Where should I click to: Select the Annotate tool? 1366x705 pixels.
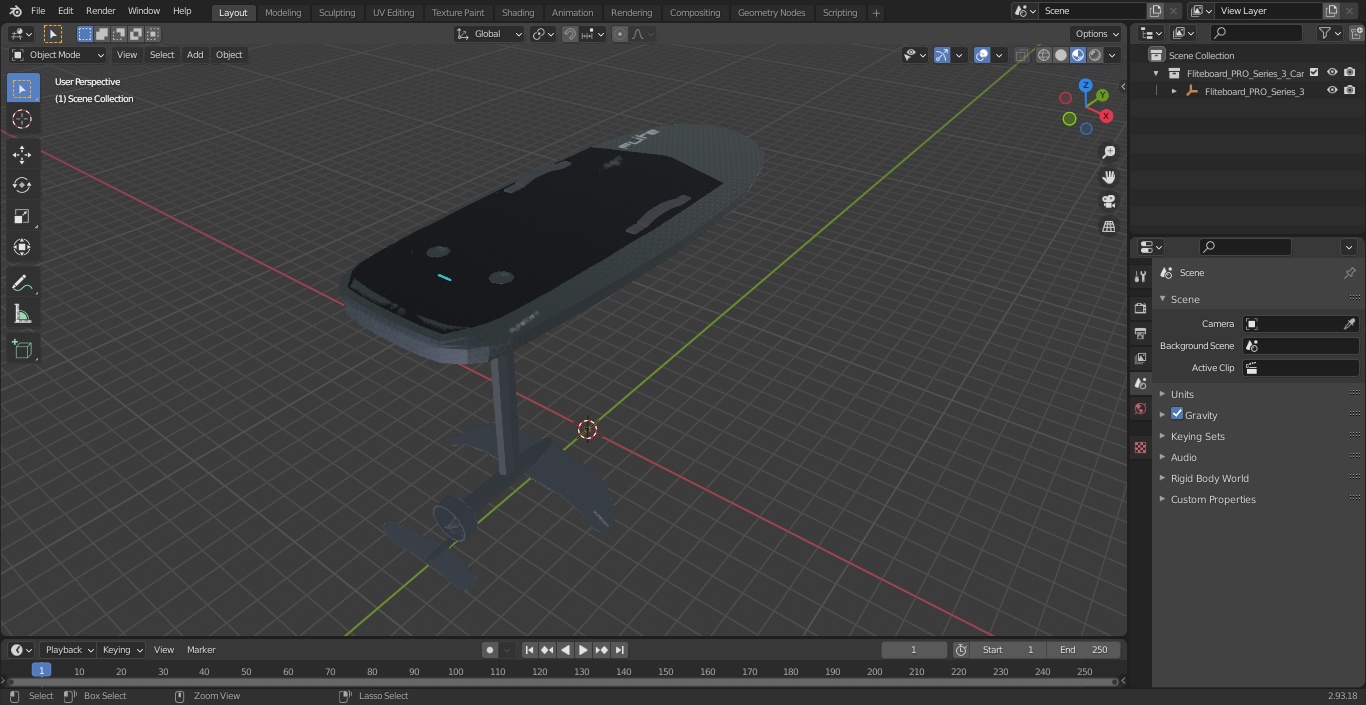pos(22,284)
